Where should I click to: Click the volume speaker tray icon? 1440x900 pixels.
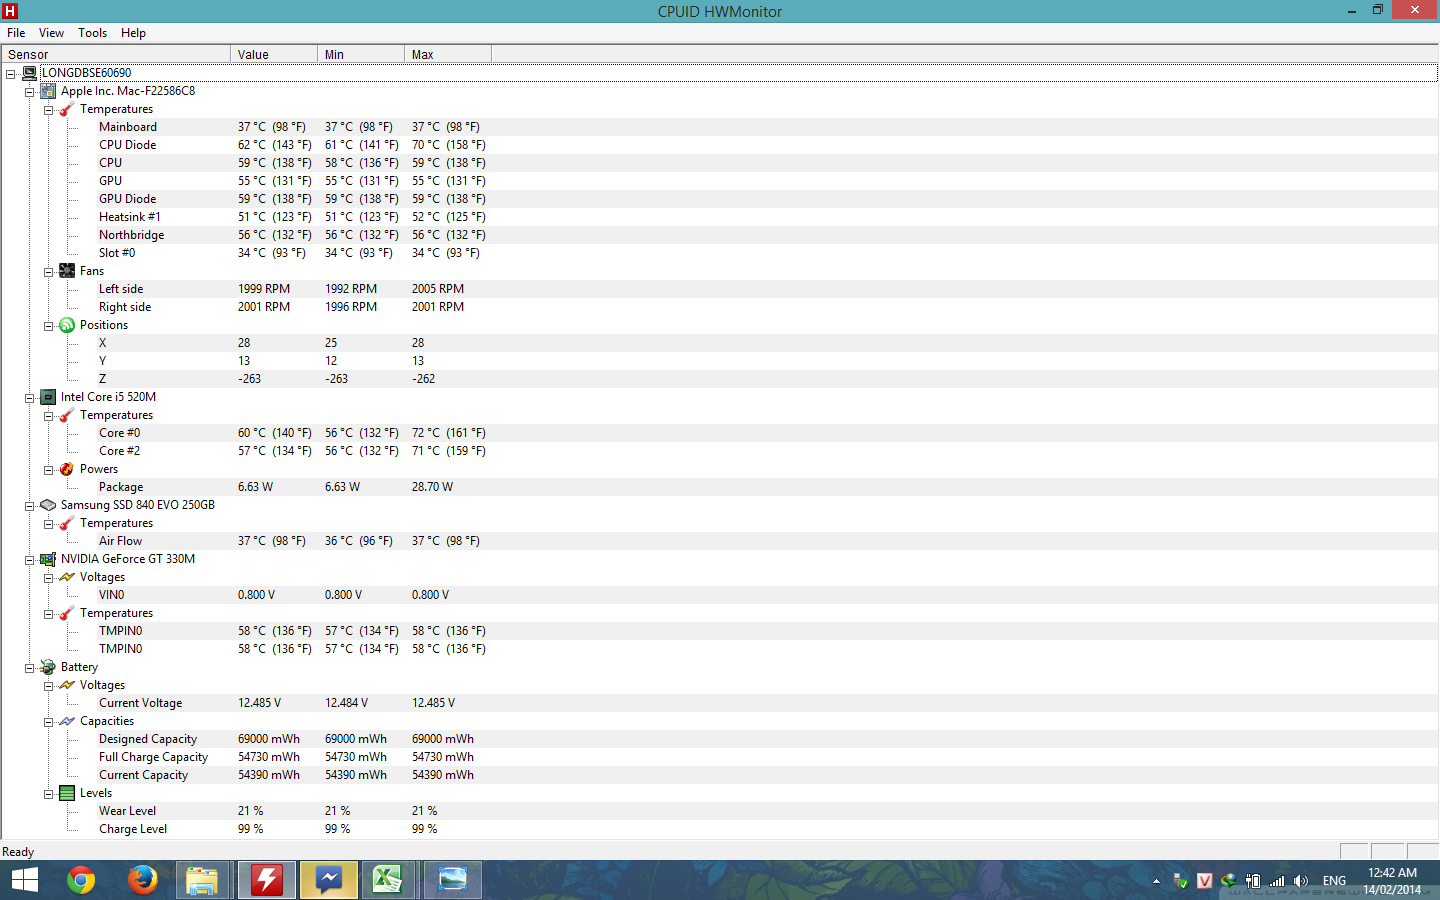[x=1301, y=881]
